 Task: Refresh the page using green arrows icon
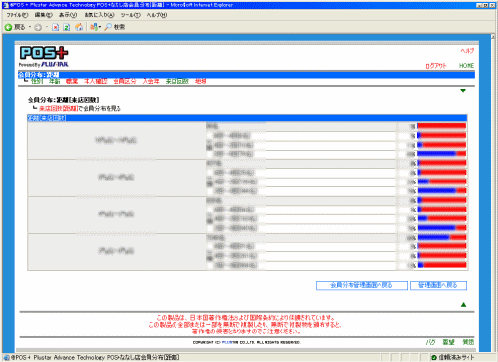point(67,27)
